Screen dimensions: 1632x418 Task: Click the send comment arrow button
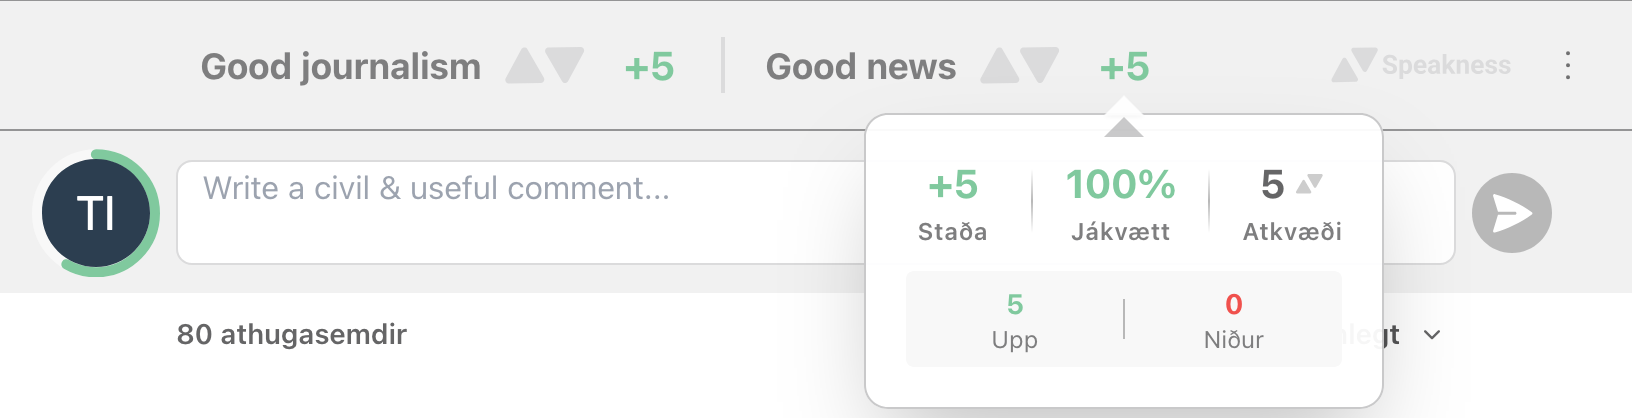click(x=1511, y=213)
